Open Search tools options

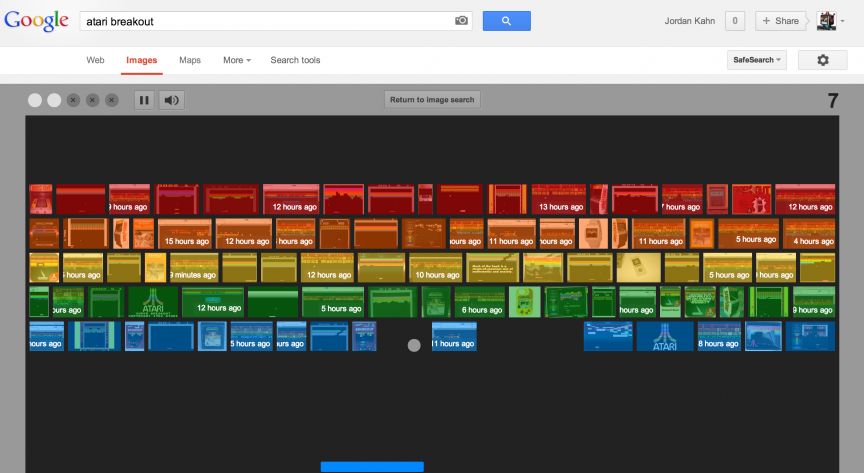point(295,60)
